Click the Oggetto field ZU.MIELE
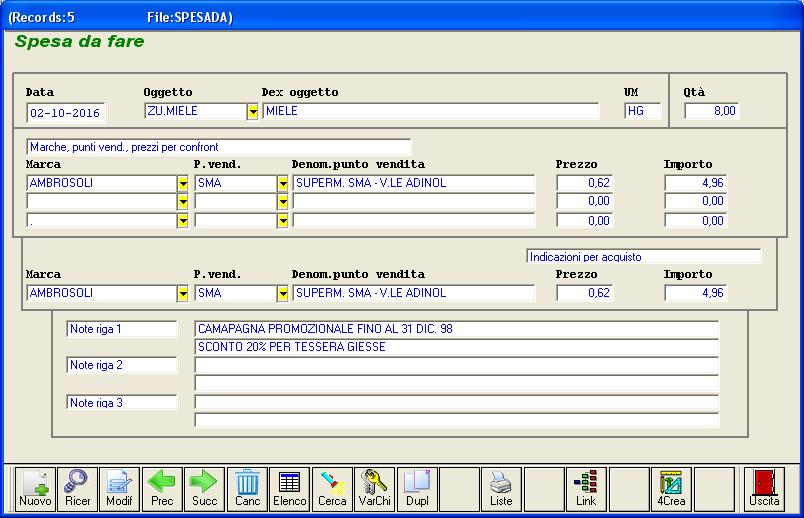804x518 pixels. coord(195,111)
